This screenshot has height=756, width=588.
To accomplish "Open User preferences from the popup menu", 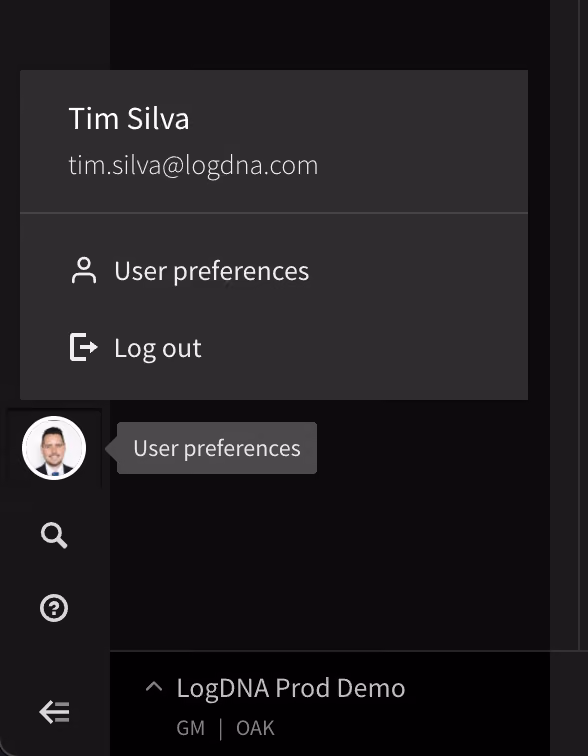I will pos(274,270).
